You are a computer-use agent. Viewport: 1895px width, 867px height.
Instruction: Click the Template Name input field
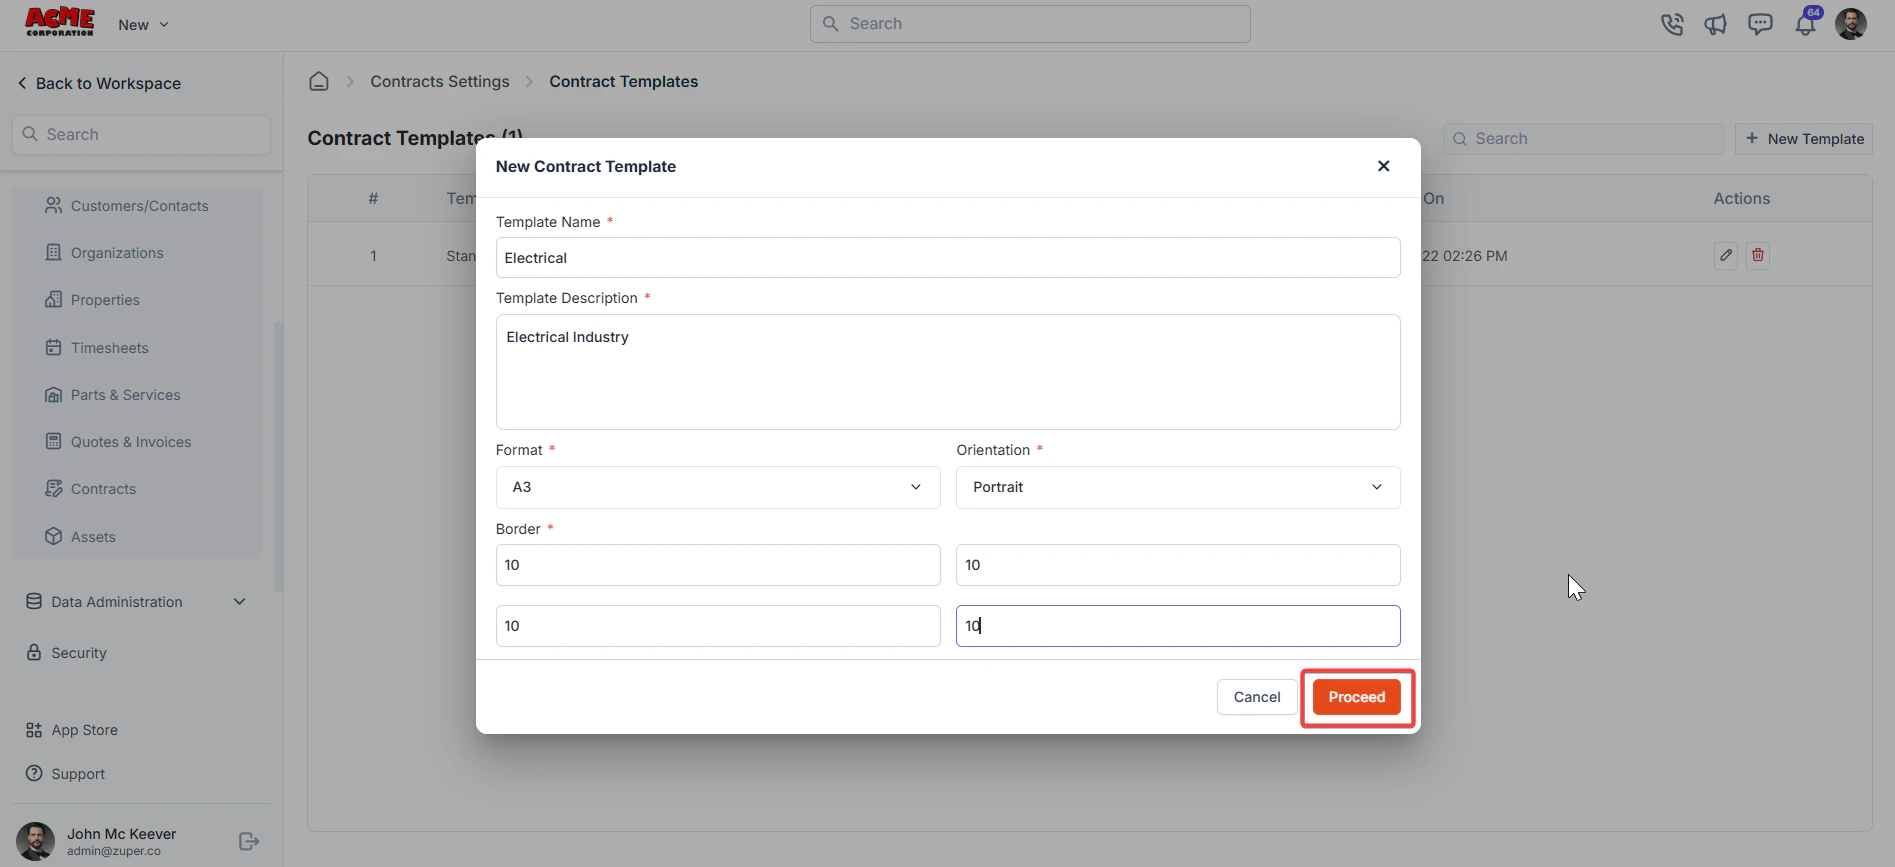tap(948, 258)
